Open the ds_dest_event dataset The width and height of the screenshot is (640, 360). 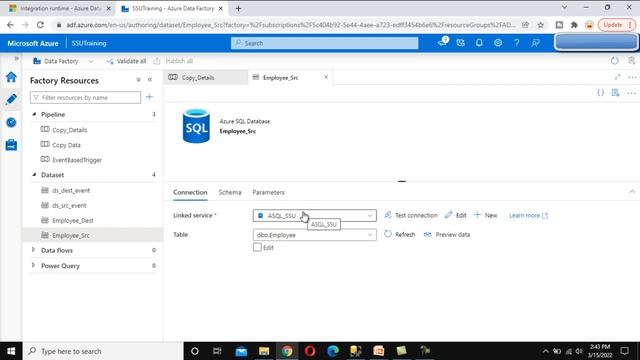coord(71,190)
